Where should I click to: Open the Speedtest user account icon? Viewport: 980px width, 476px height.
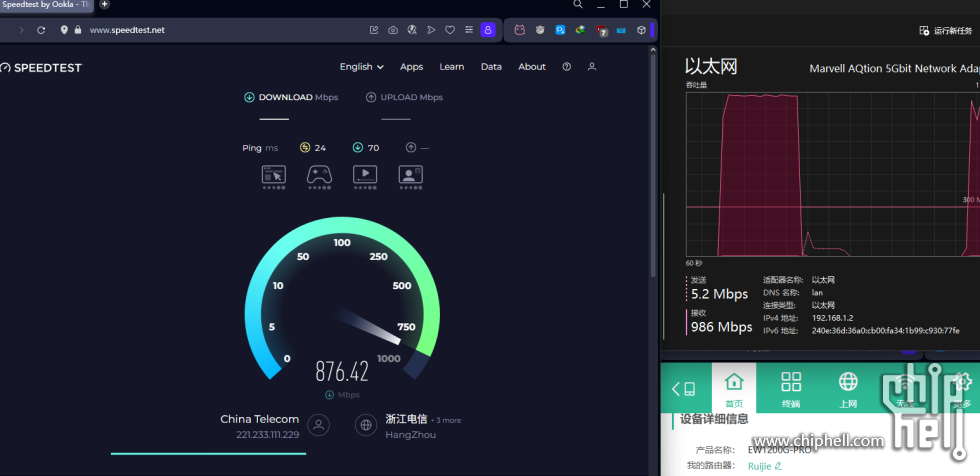pos(592,67)
